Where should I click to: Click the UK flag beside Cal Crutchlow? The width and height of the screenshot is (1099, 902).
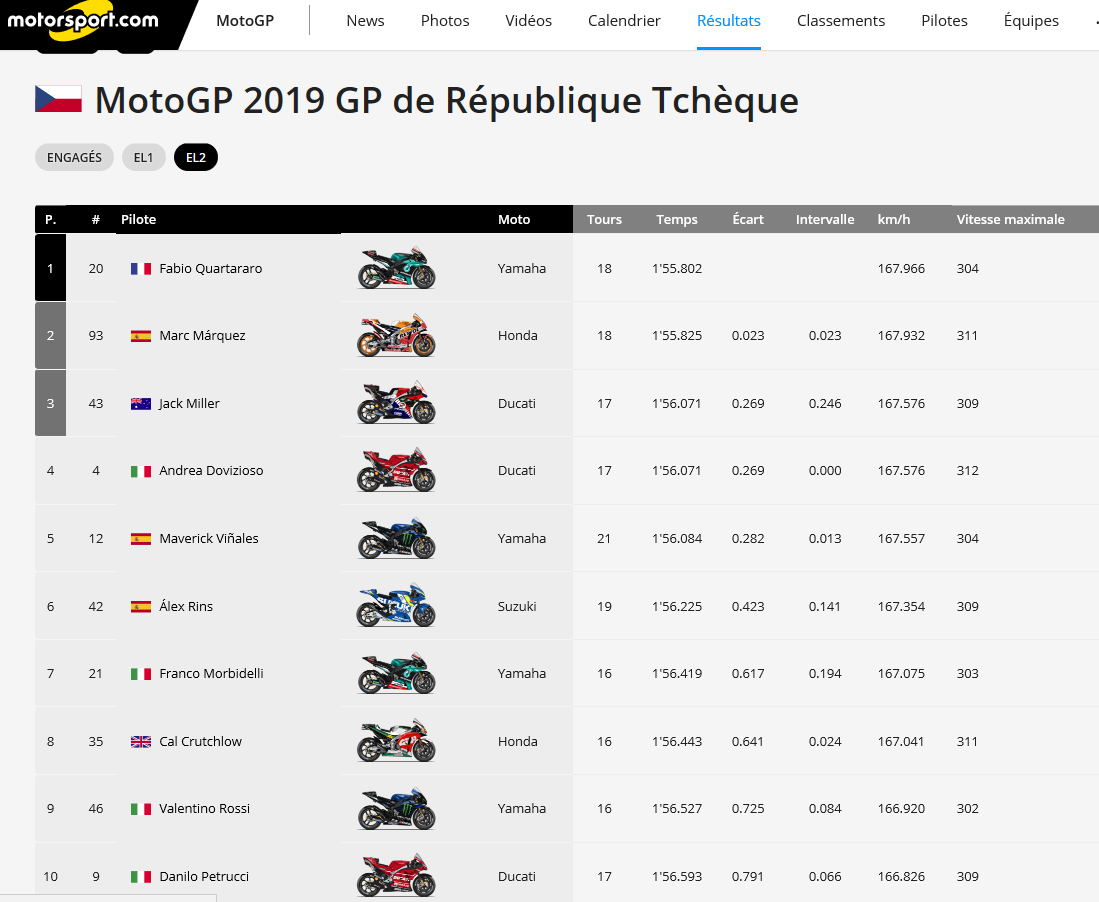point(141,742)
